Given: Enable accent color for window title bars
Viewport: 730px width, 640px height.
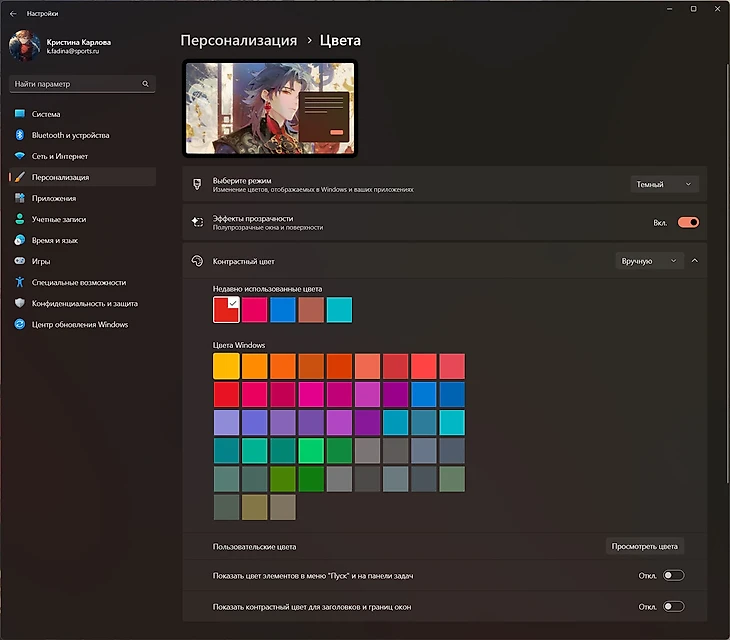Looking at the screenshot, I should click(673, 607).
